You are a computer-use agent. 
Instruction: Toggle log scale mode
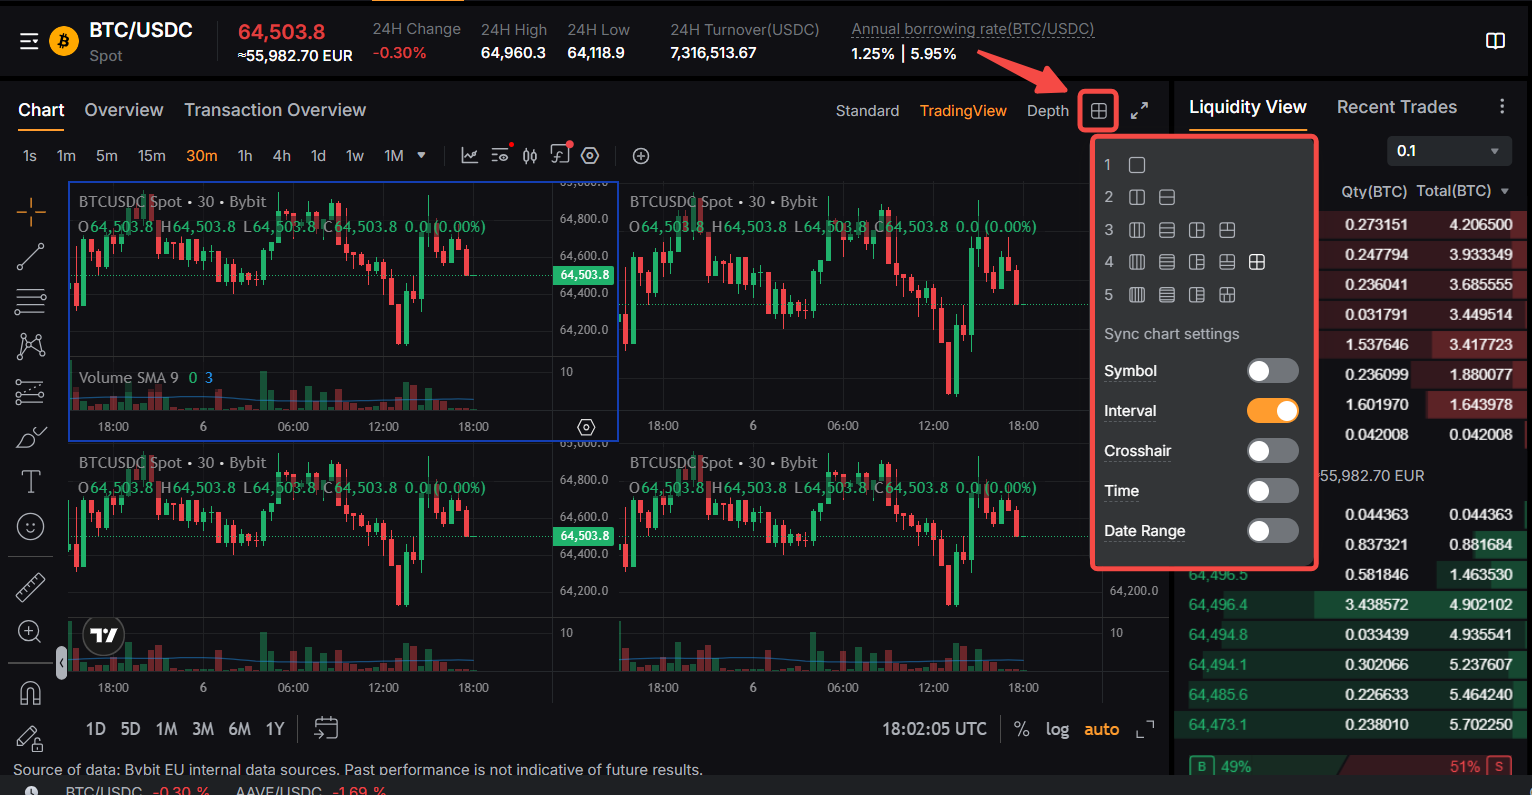[x=1057, y=729]
